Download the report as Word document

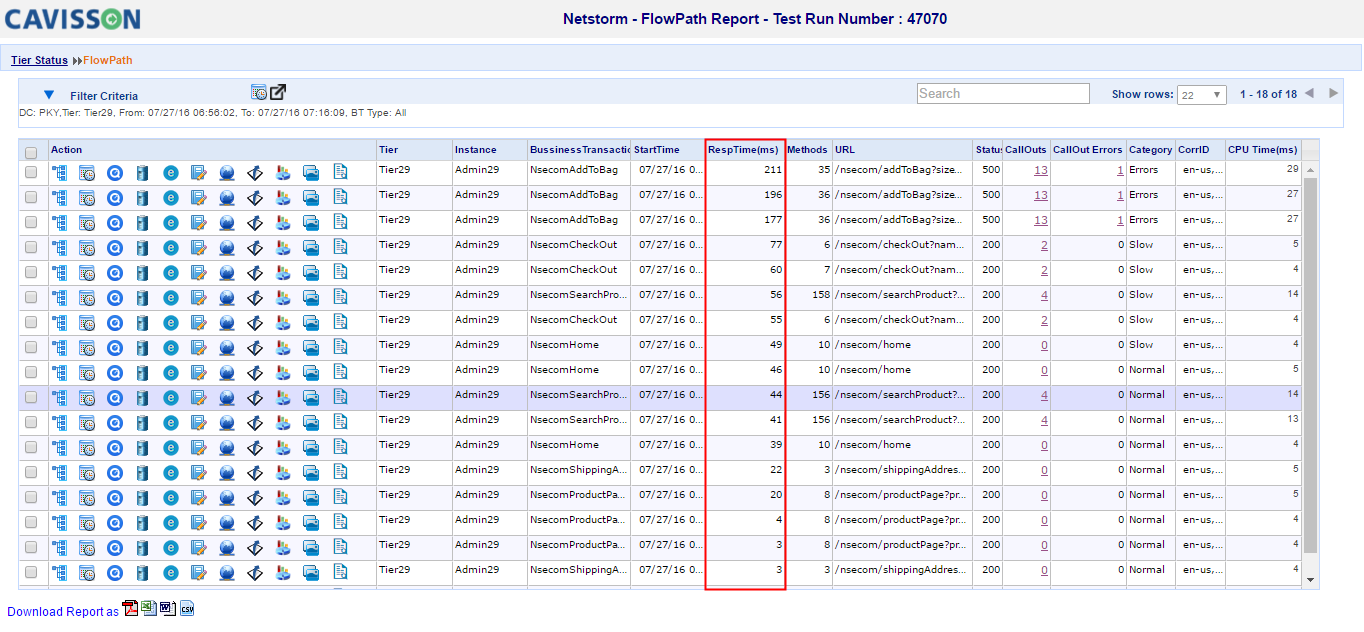168,609
